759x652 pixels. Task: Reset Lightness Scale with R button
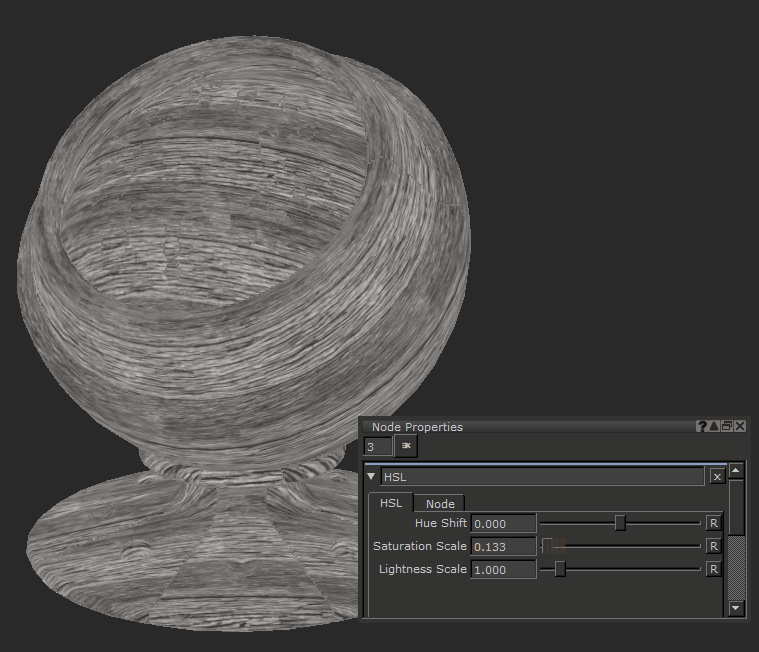(714, 569)
